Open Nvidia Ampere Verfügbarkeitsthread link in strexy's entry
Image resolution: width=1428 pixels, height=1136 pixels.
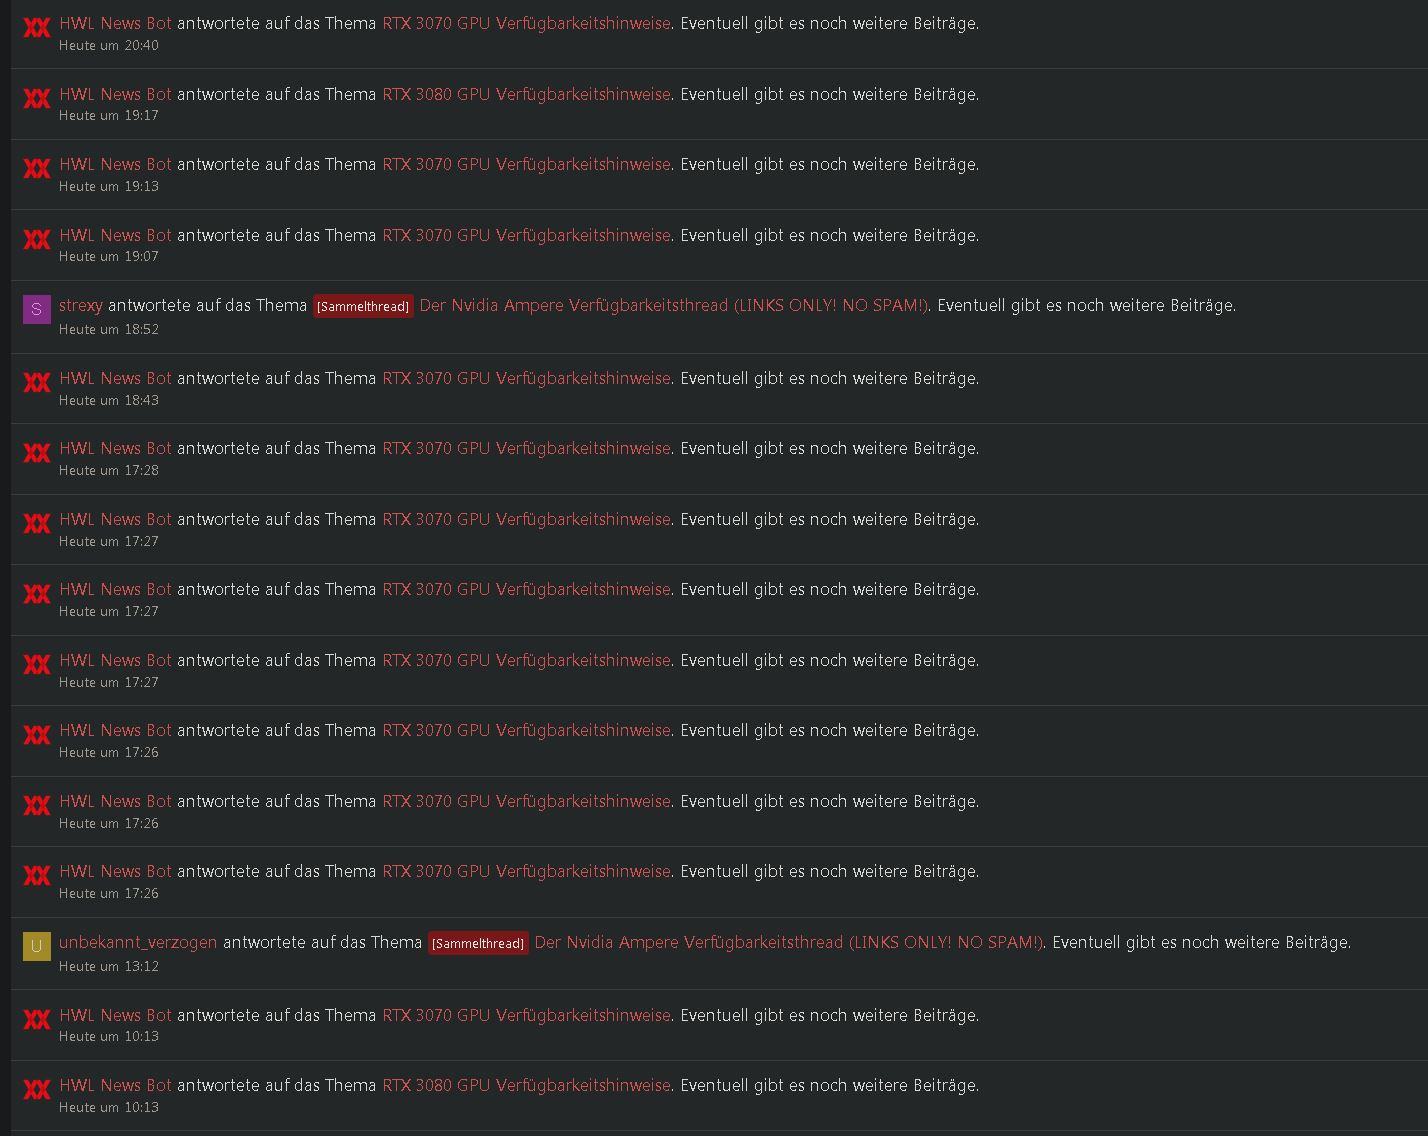(673, 305)
